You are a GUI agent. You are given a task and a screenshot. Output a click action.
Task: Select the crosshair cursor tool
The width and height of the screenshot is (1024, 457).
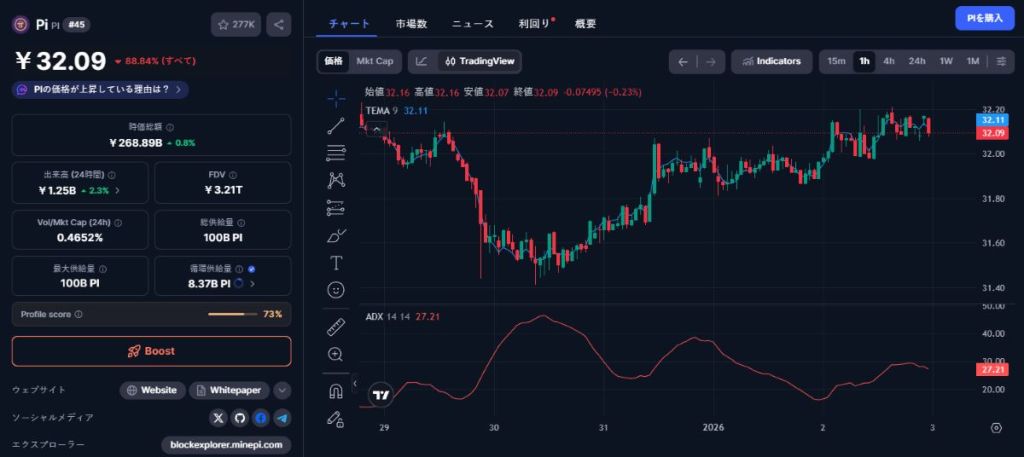coord(336,99)
